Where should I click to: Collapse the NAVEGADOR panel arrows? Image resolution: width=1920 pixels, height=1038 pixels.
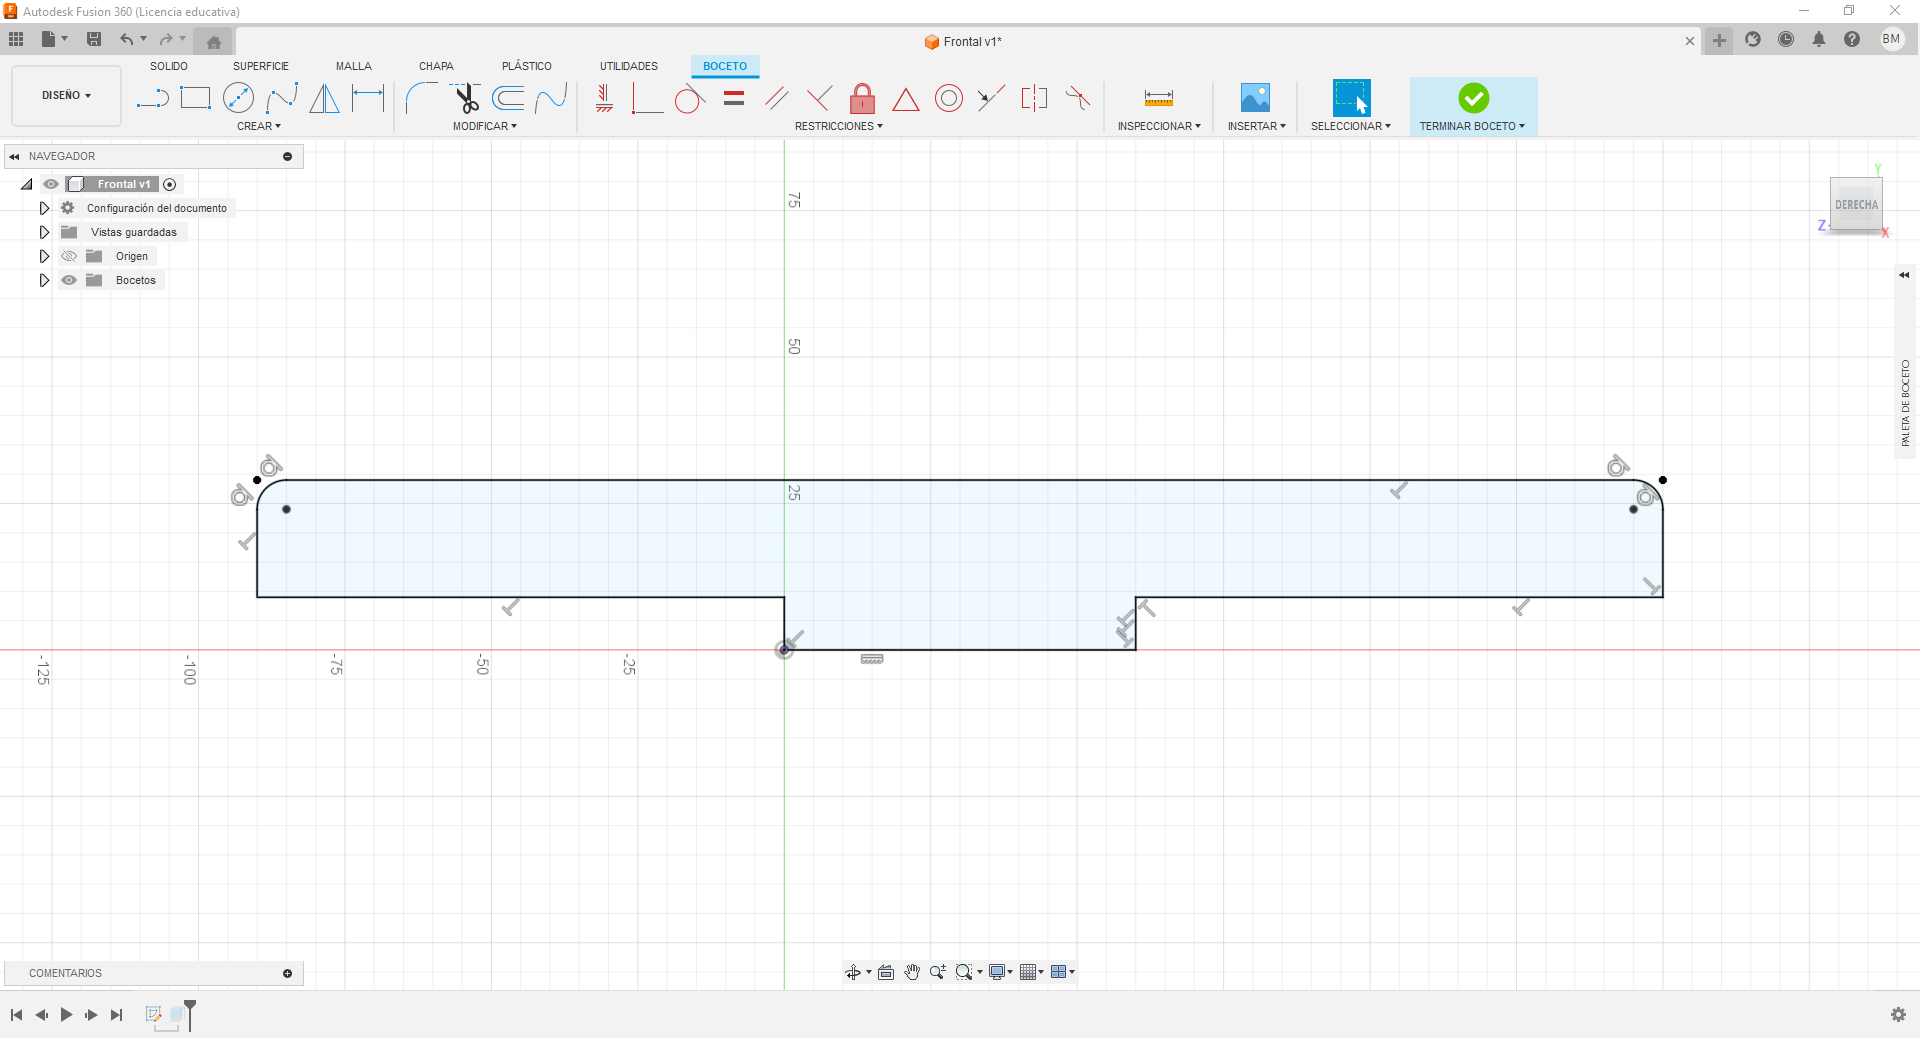point(14,156)
